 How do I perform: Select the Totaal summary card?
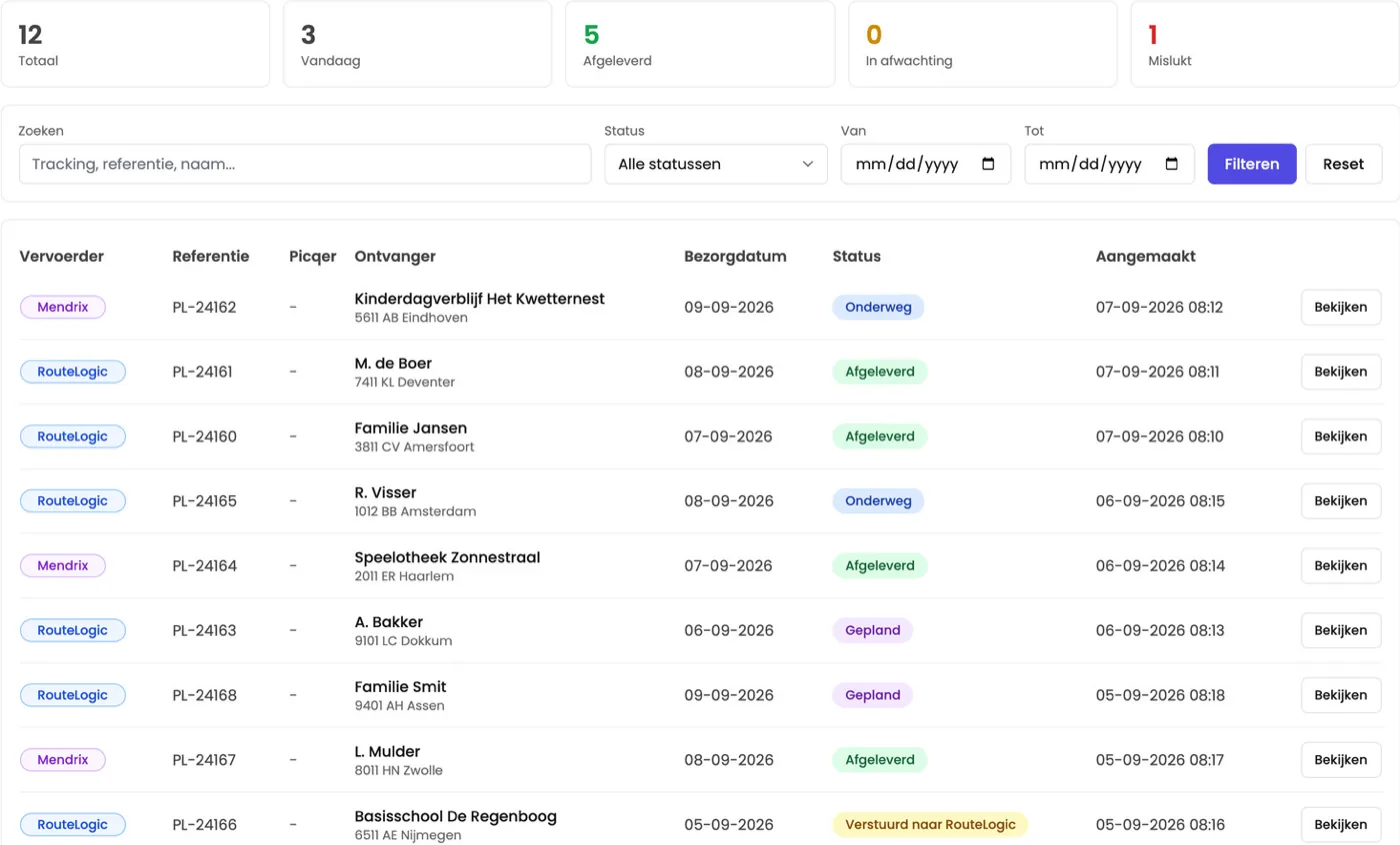[x=135, y=44]
